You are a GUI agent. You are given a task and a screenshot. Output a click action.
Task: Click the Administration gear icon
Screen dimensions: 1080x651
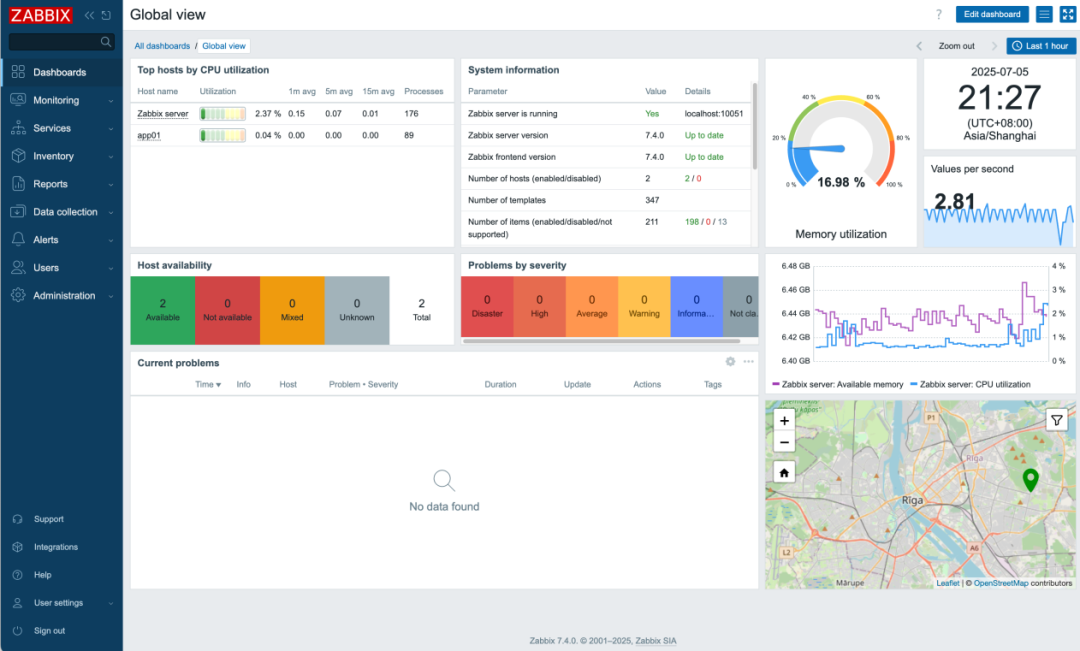tap(19, 295)
